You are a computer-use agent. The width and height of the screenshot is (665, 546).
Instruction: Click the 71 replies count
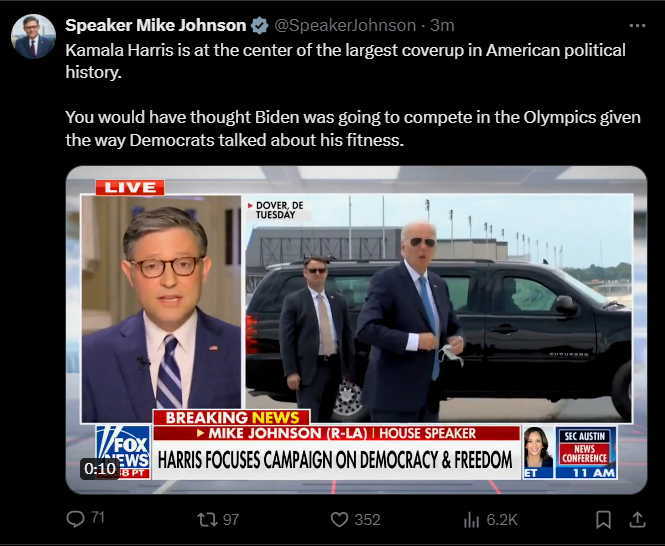pos(98,517)
